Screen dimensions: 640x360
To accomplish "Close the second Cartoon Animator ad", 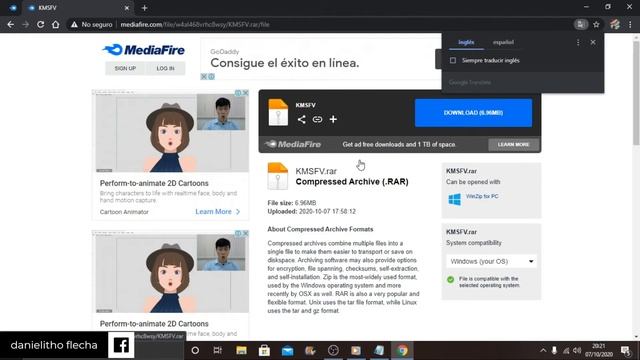I will point(245,233).
